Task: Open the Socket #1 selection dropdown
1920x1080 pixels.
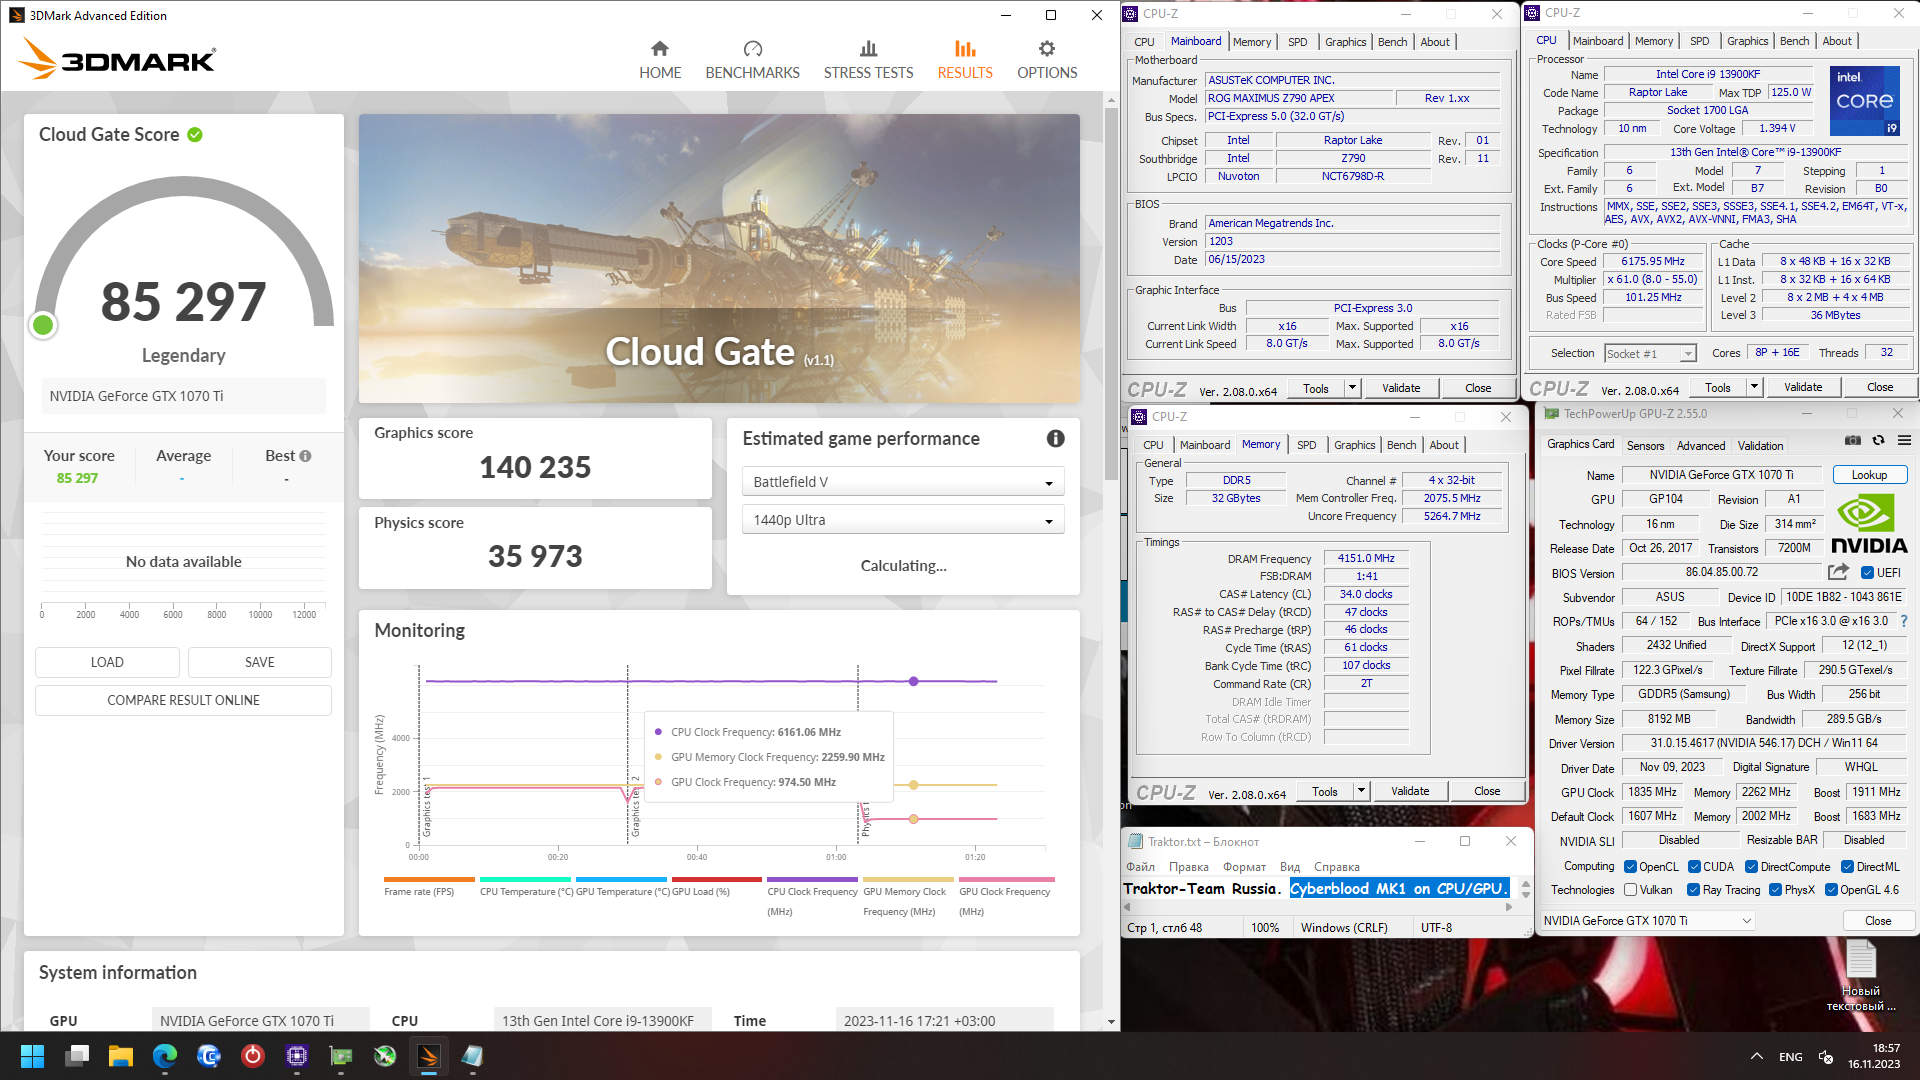Action: 1650,353
